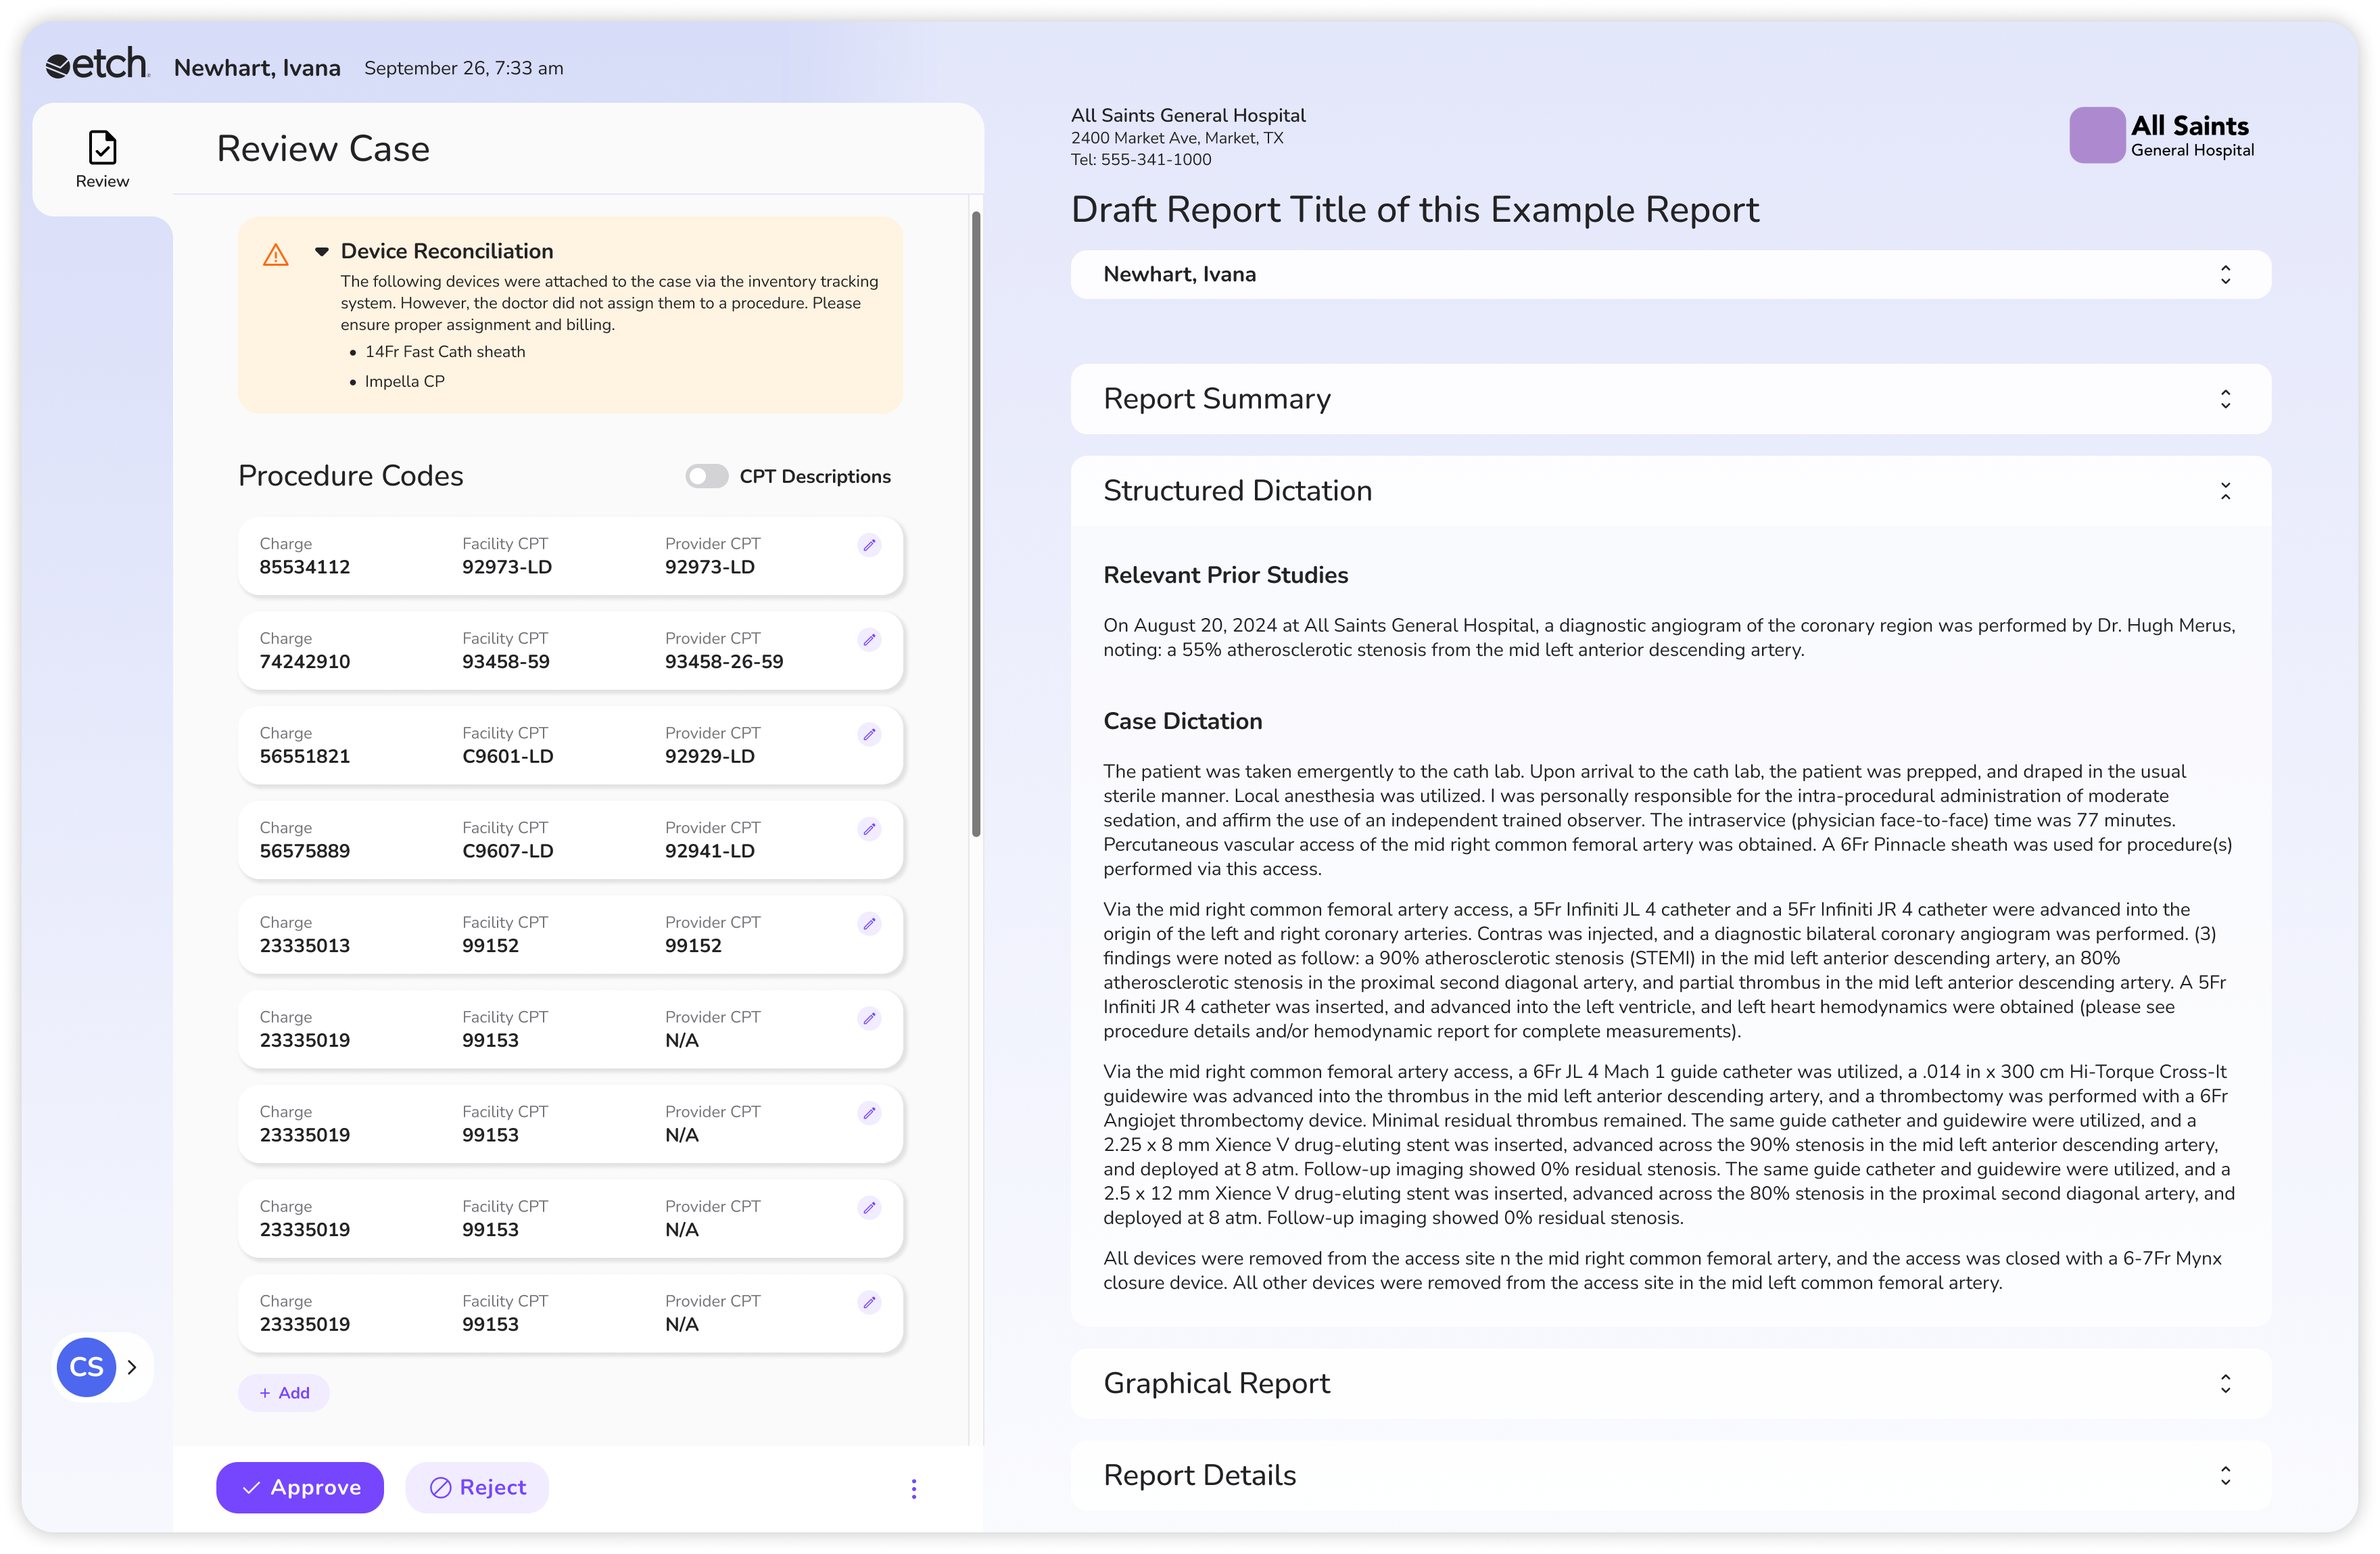
Task: Toggle the CPT Descriptions switch
Action: pos(706,477)
